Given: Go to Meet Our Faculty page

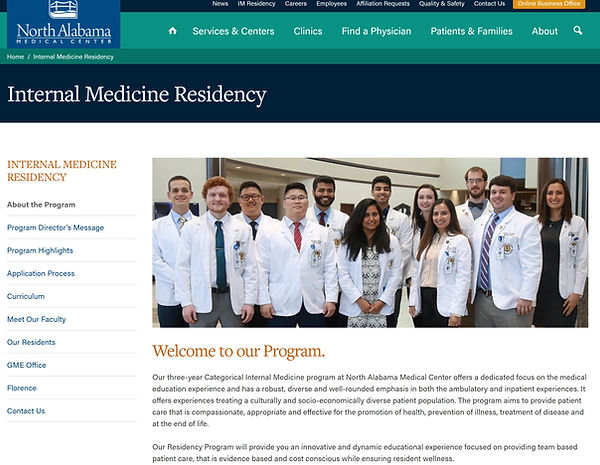Looking at the screenshot, I should point(36,319).
